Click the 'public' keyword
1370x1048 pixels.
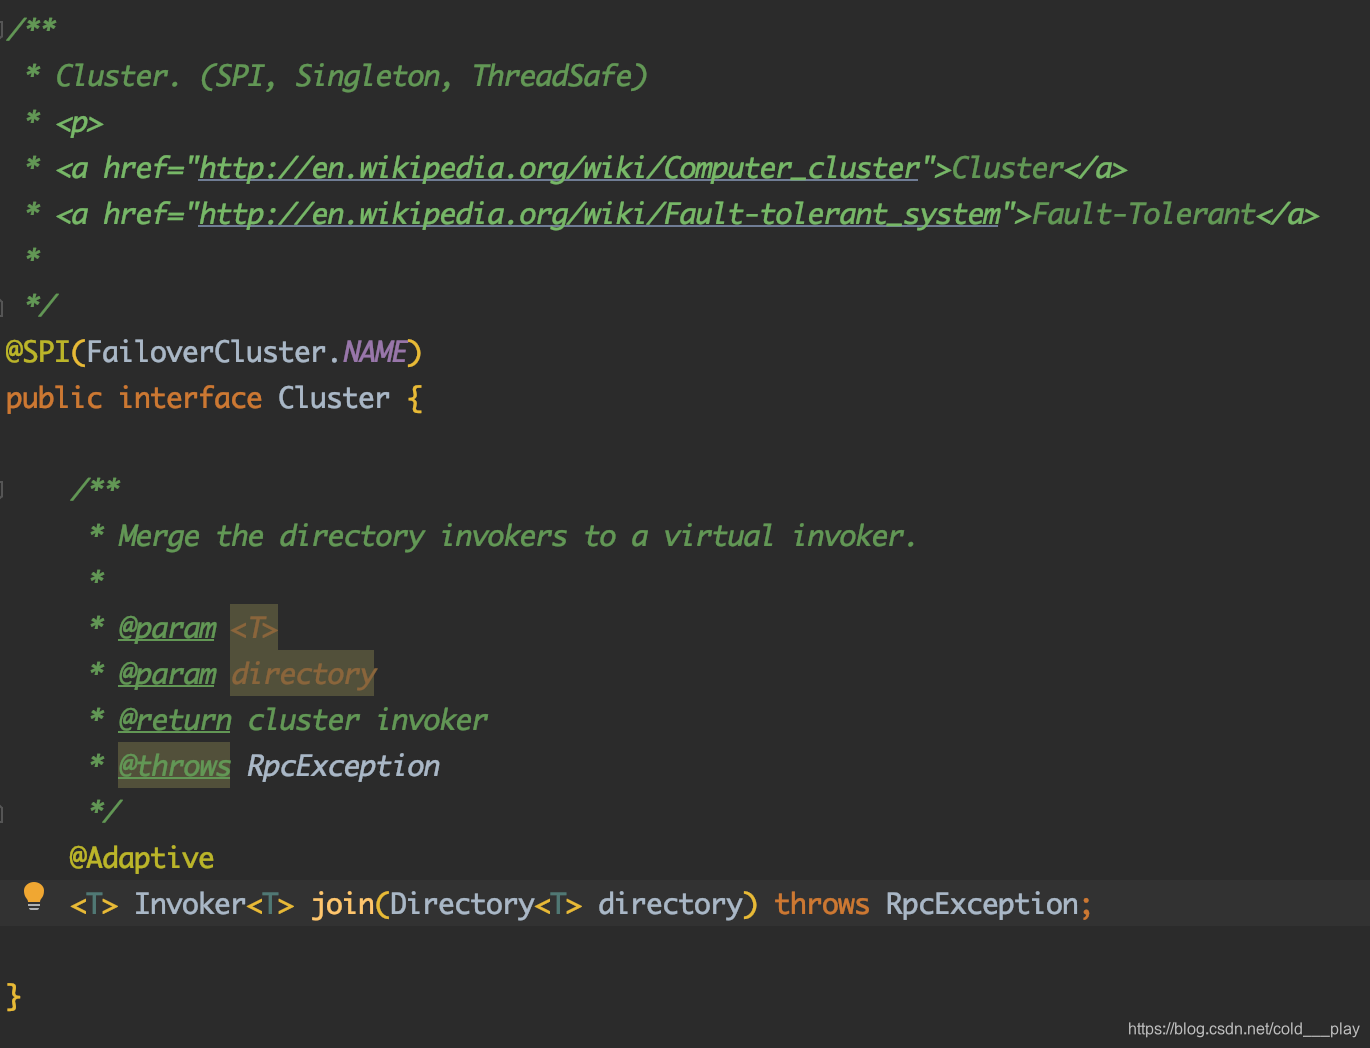54,398
